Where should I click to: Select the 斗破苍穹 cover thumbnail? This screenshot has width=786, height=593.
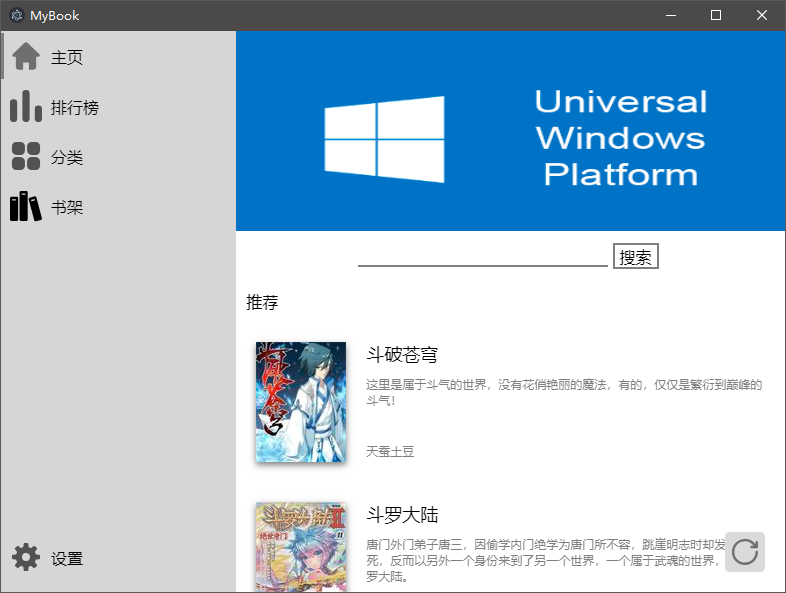[x=301, y=402]
